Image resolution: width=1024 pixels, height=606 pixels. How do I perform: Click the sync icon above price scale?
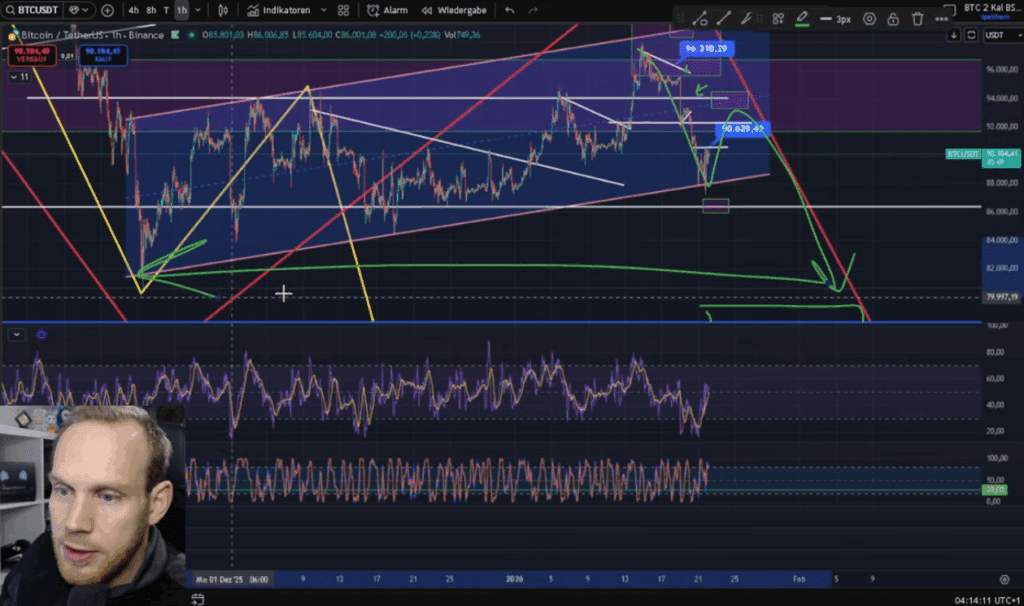(x=971, y=35)
